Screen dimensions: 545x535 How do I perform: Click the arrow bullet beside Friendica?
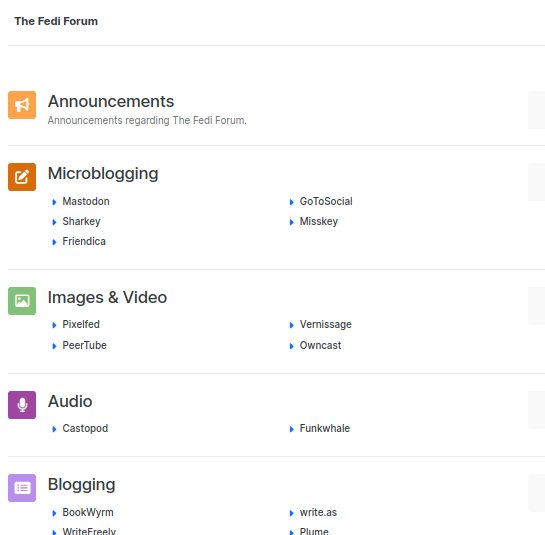pos(54,242)
